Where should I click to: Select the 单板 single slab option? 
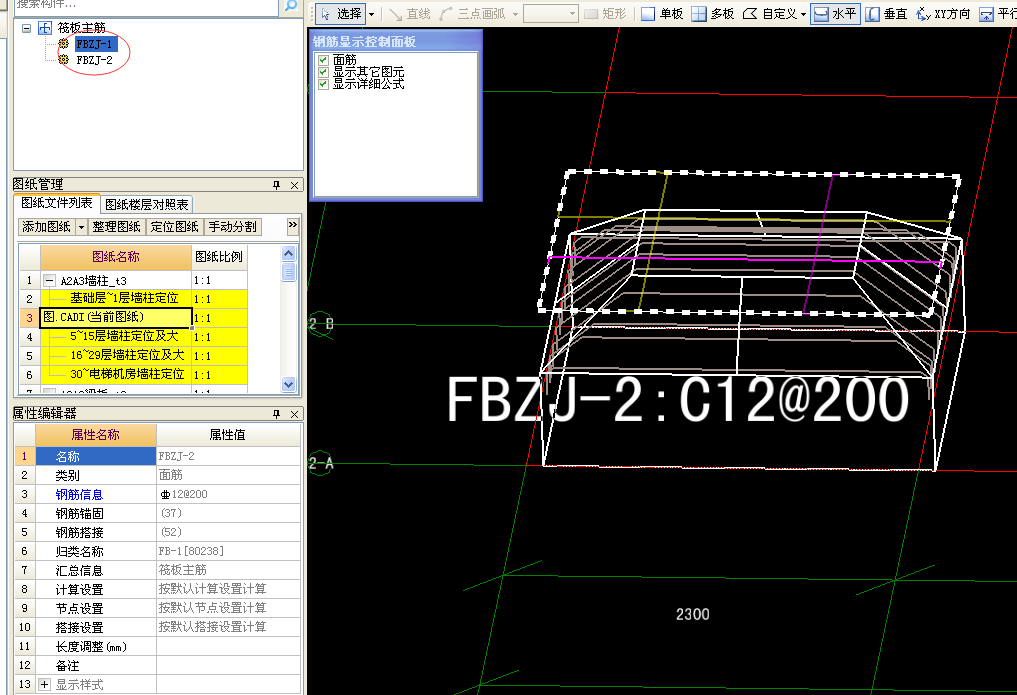pyautogui.click(x=662, y=14)
